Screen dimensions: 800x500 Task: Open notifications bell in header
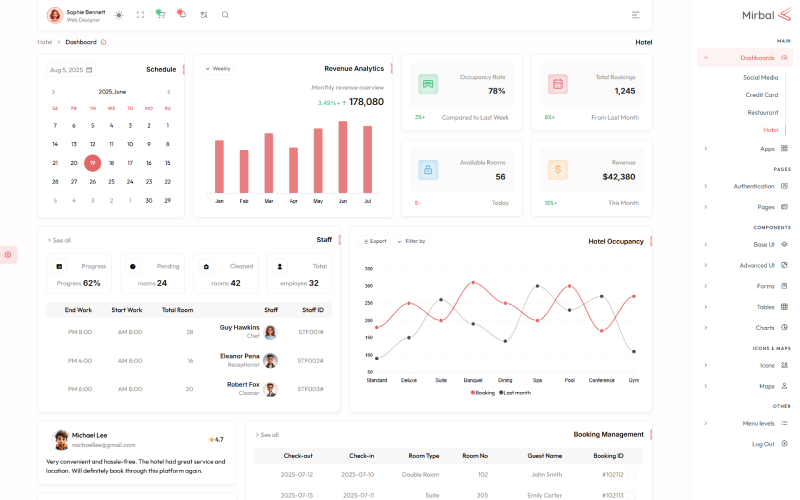click(181, 14)
